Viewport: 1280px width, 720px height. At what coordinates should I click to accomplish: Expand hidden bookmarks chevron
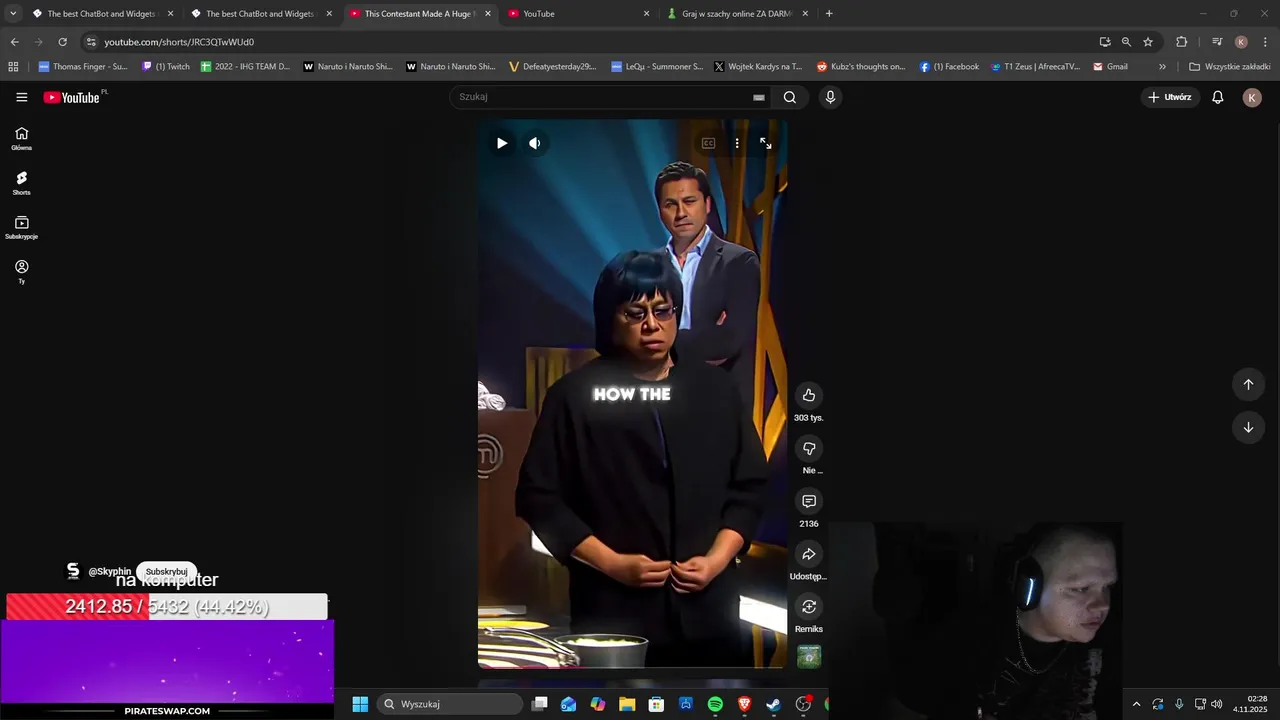[x=1162, y=67]
